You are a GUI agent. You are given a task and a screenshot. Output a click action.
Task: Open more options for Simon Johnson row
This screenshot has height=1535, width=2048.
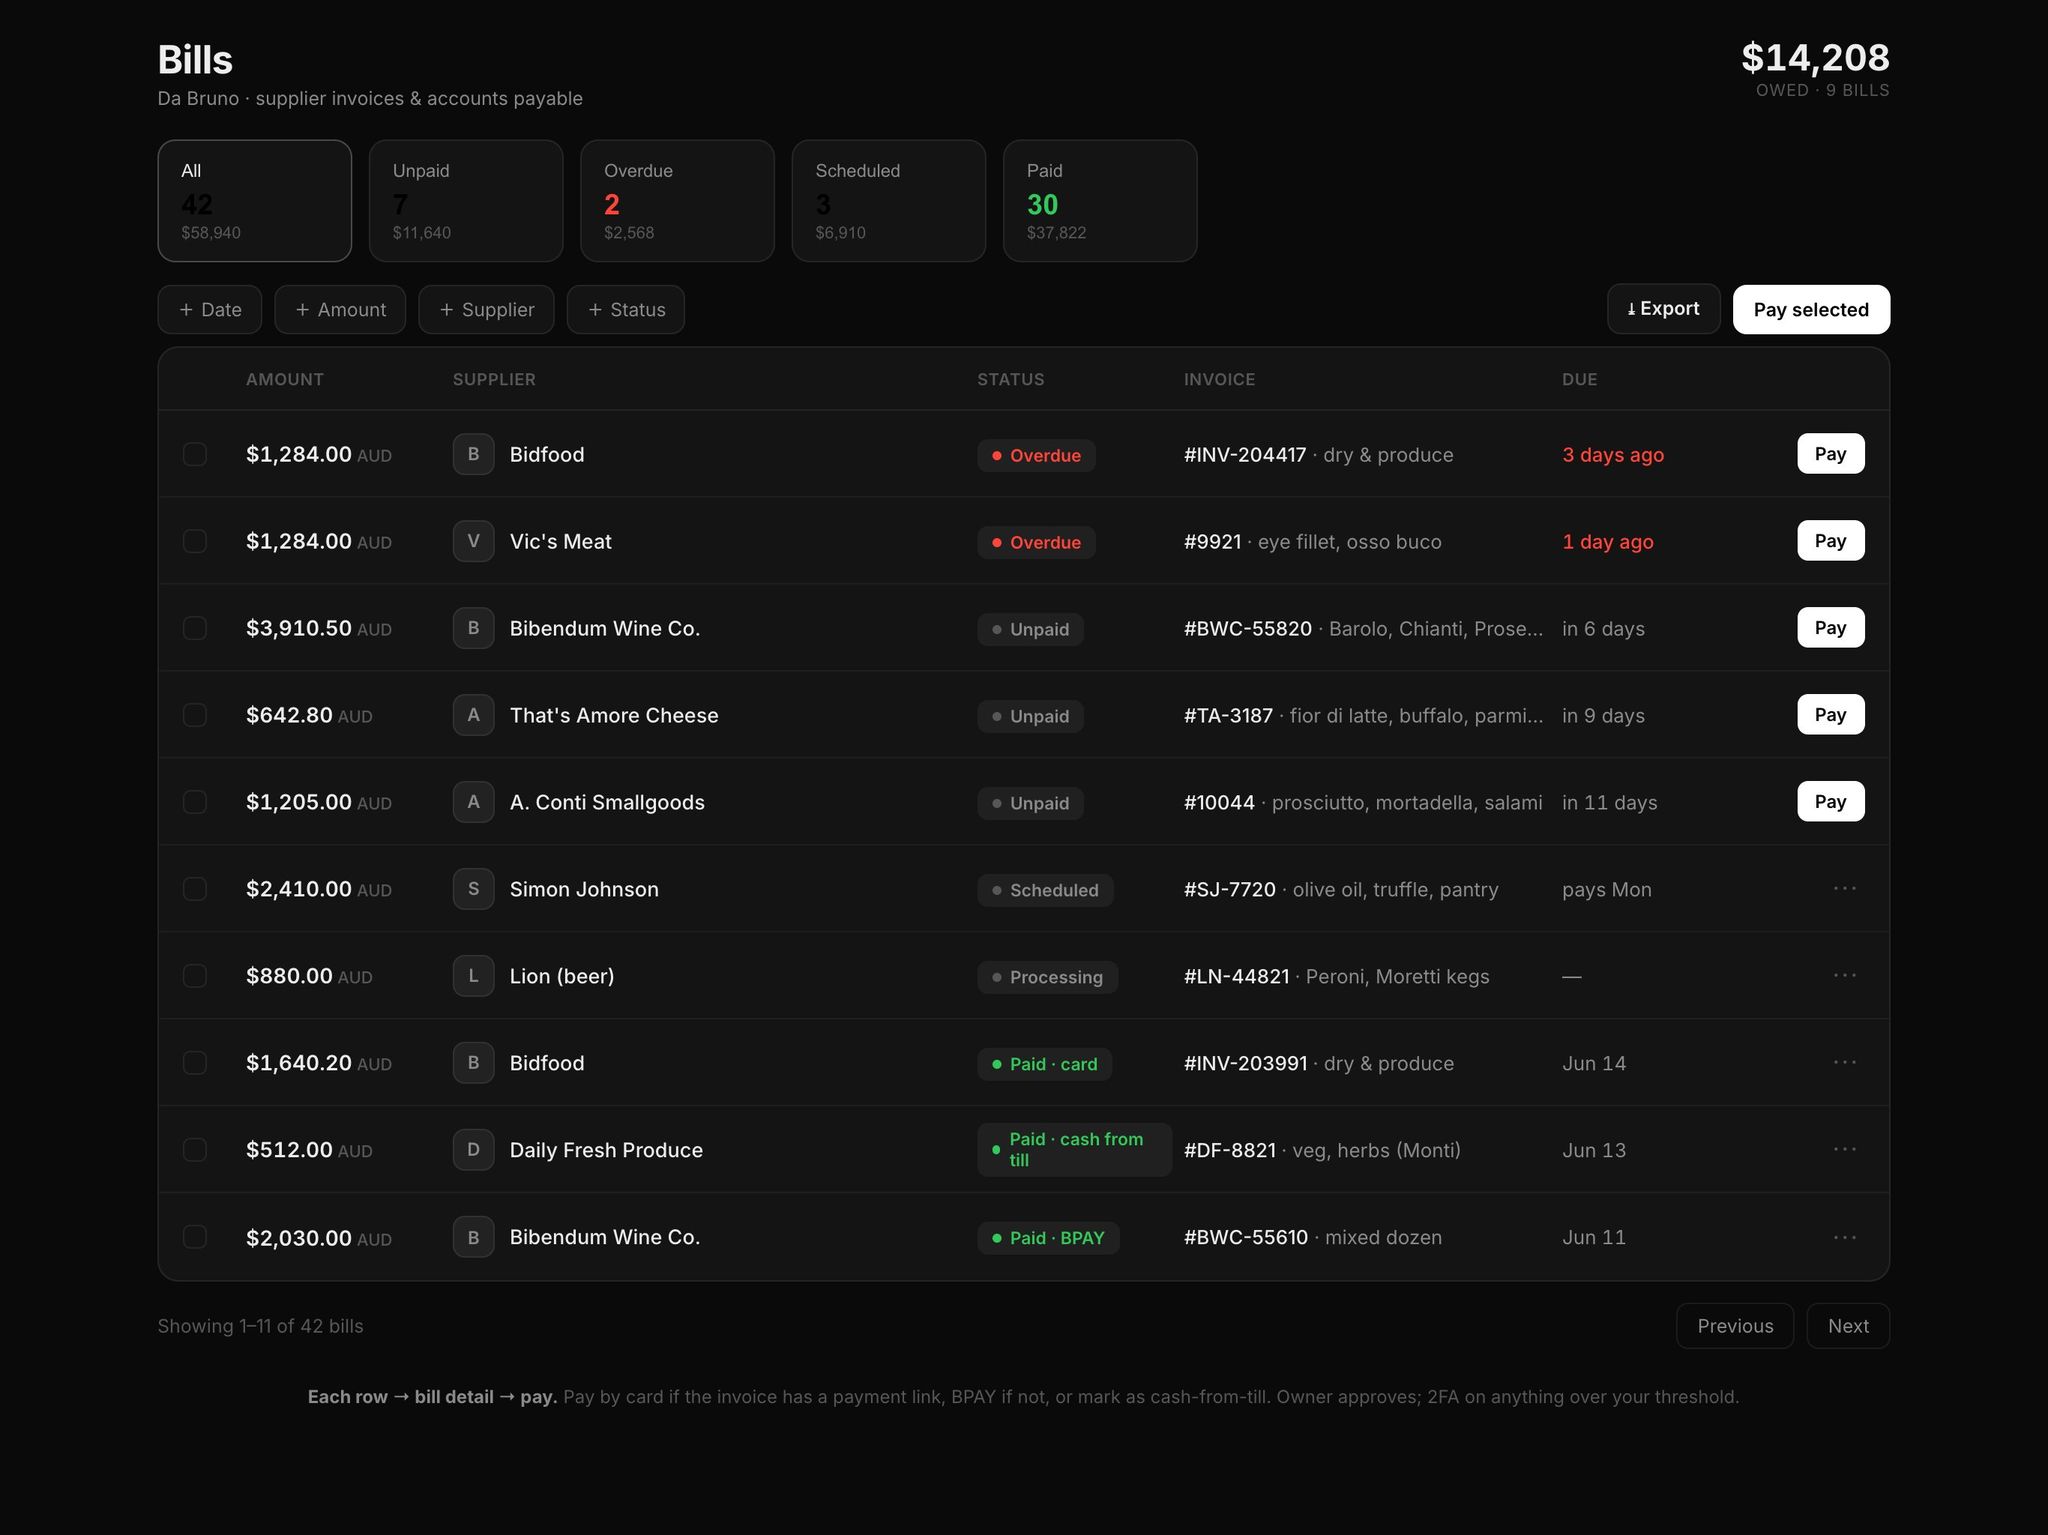pos(1845,888)
